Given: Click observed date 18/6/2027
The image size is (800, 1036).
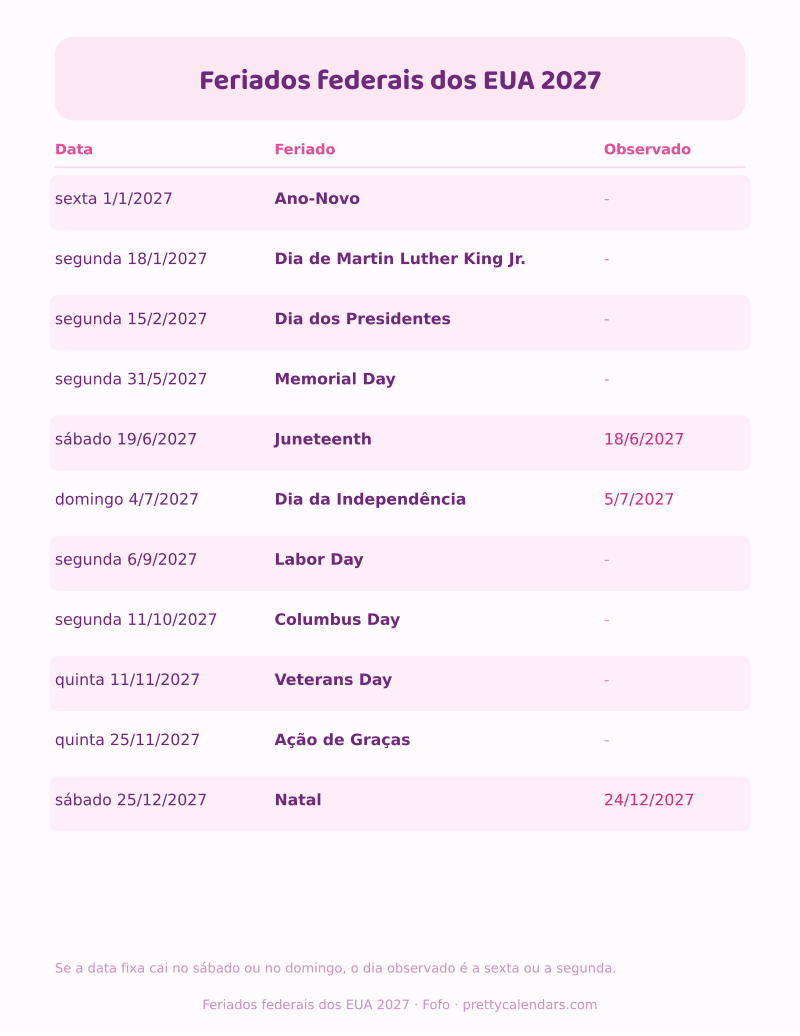Looking at the screenshot, I should click(643, 439).
